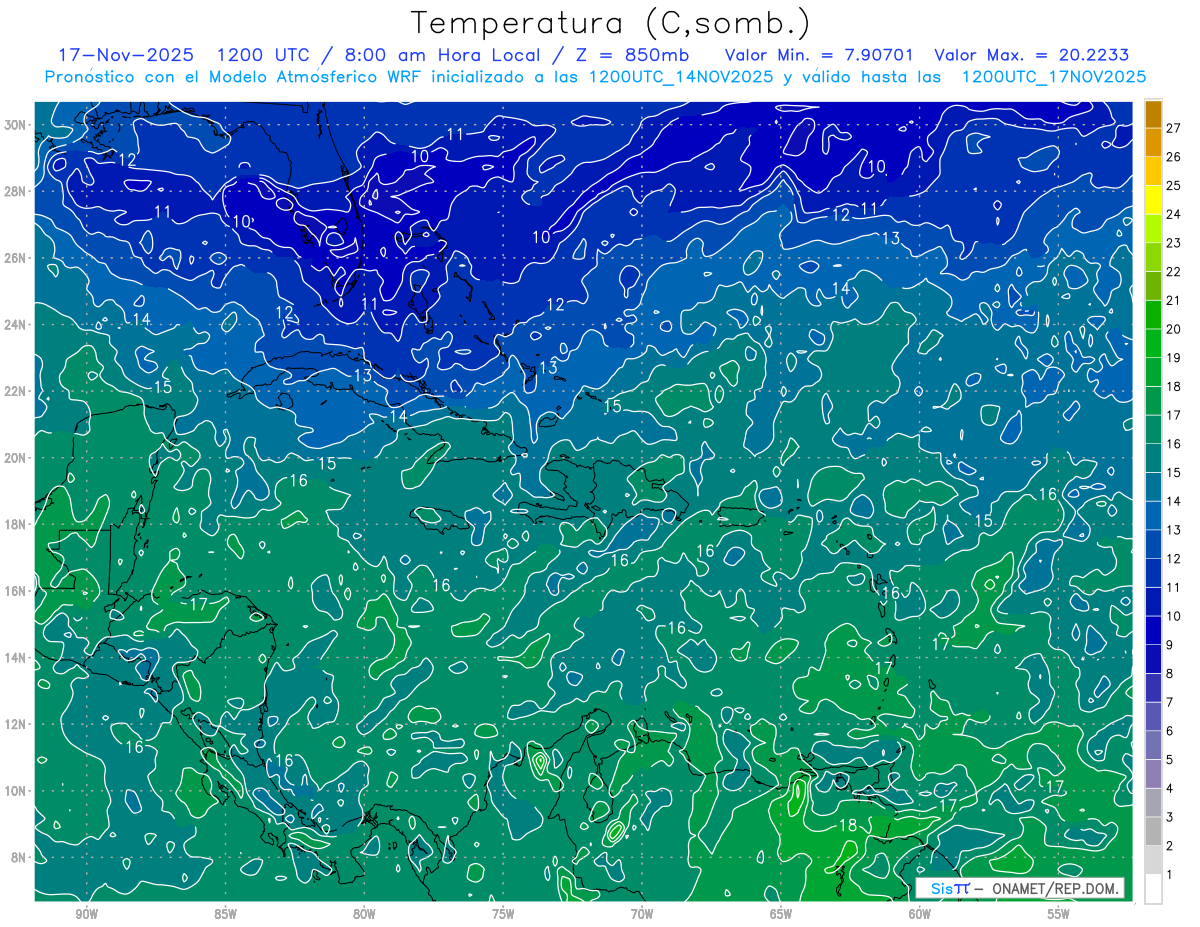This screenshot has height=927, width=1200.
Task: Click legend value '9' on color scale
Action: pos(1170,645)
